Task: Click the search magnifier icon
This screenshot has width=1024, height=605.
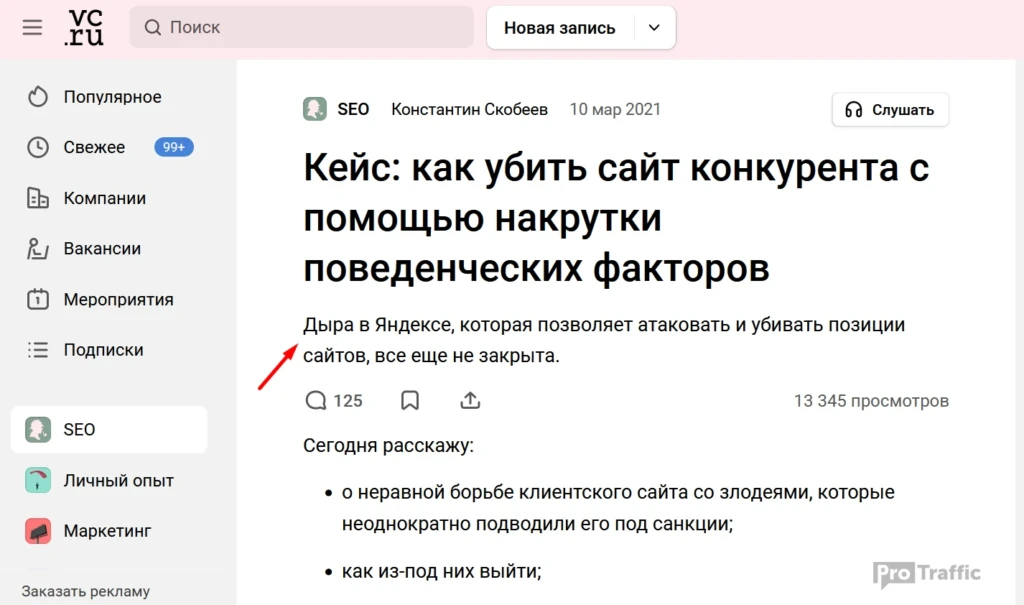Action: (153, 27)
